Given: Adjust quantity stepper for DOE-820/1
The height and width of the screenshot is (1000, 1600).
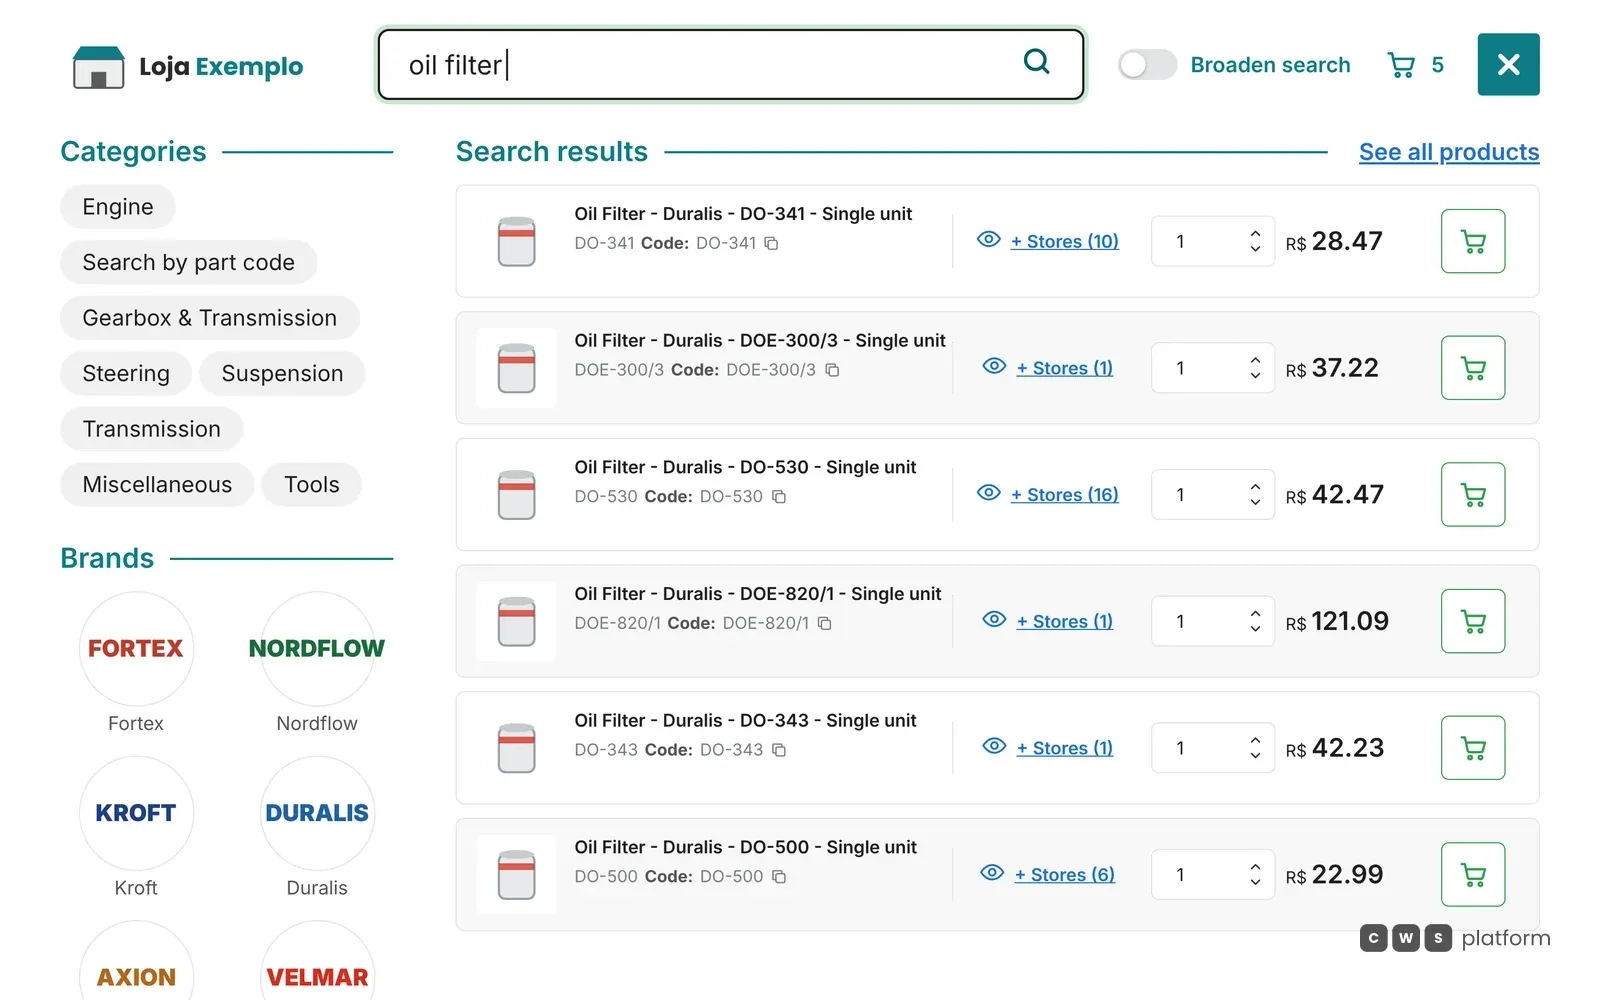Looking at the screenshot, I should (x=1255, y=621).
